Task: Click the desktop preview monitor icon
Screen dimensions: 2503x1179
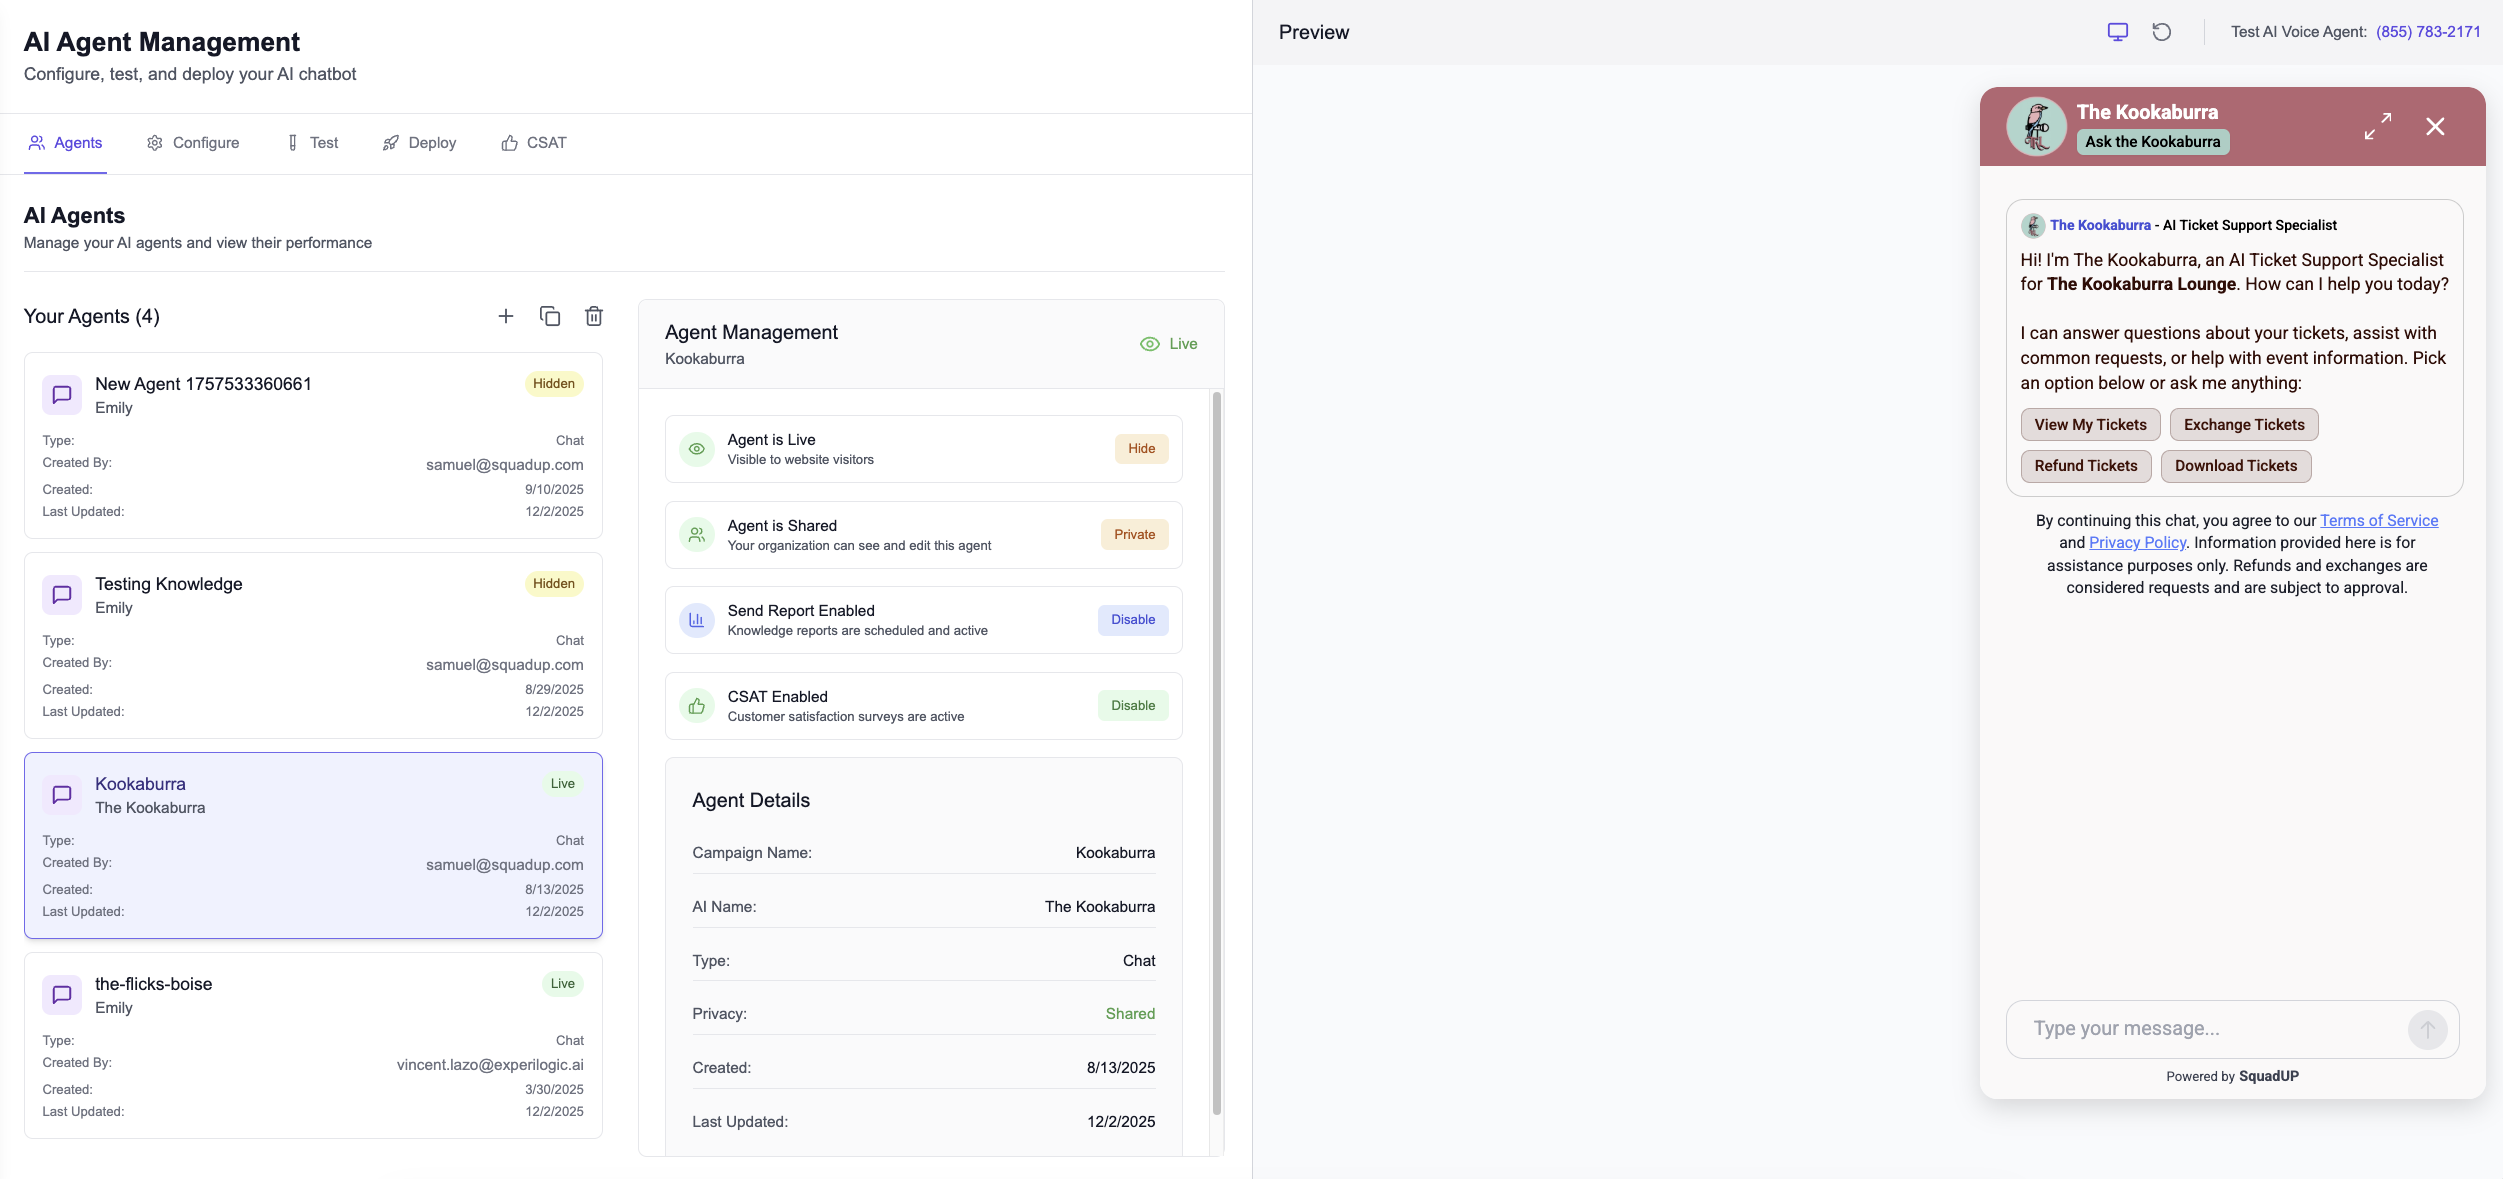Action: point(2117,32)
